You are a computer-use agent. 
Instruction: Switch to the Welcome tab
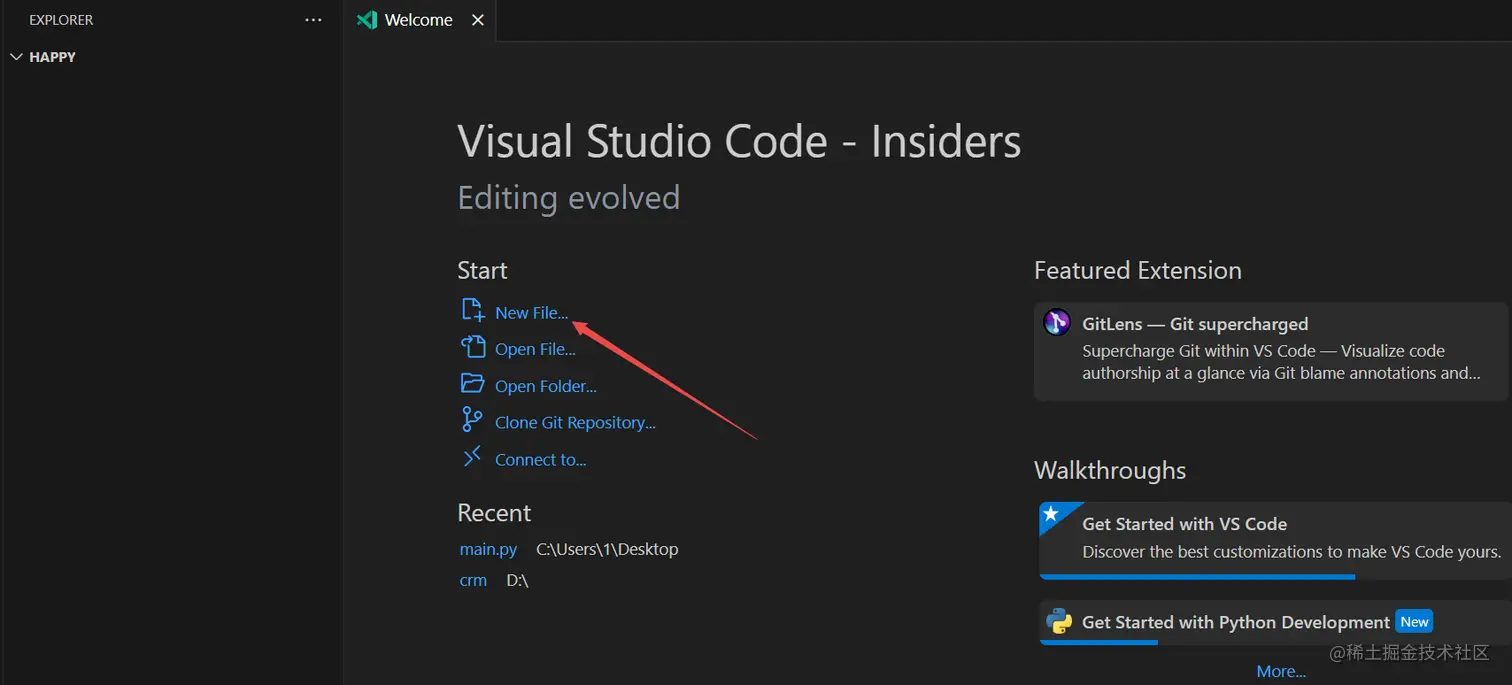(420, 20)
